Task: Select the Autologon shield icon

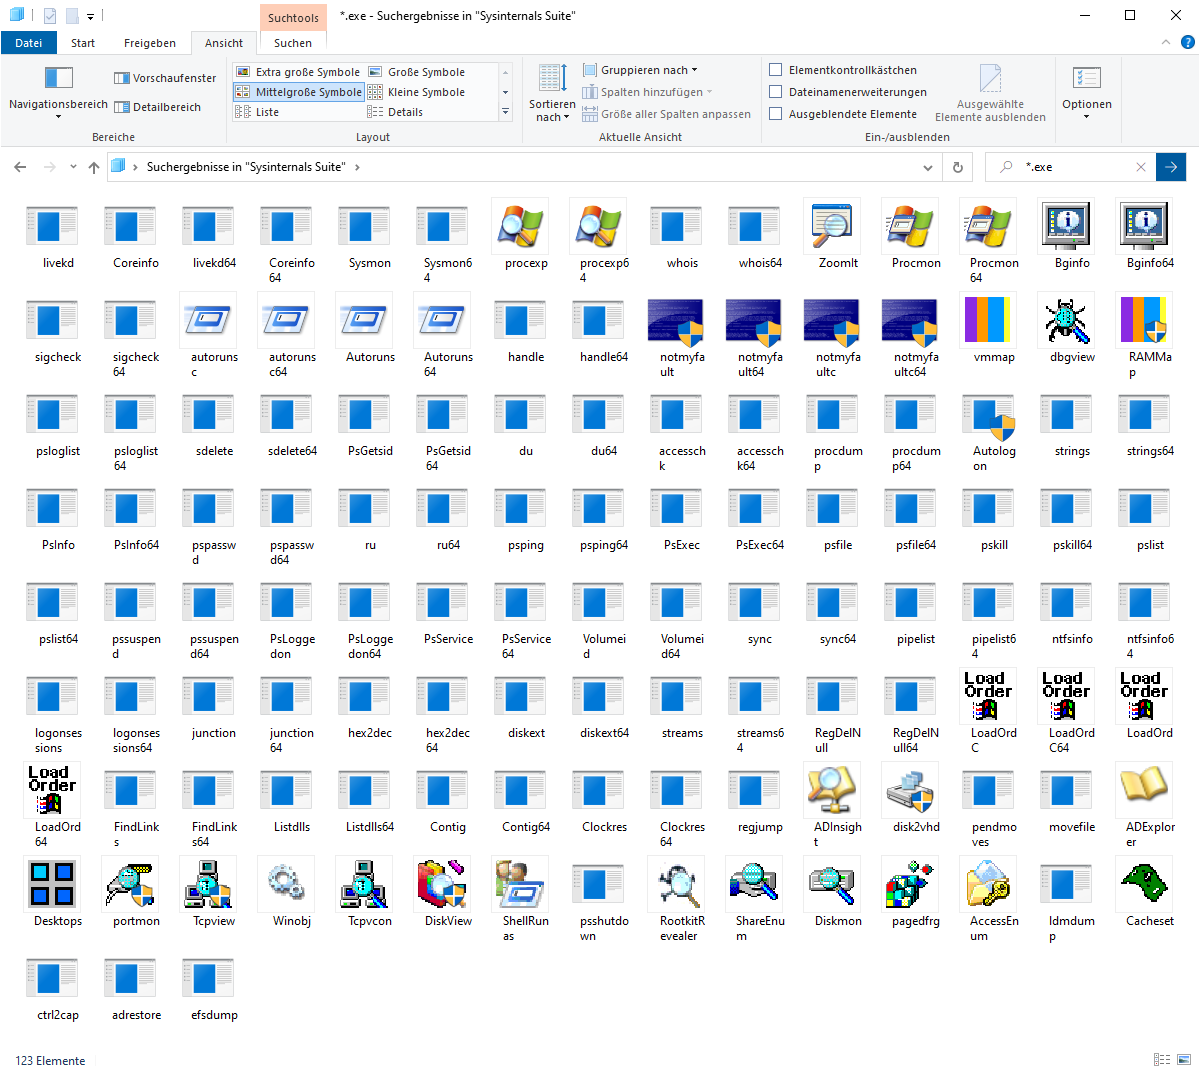Action: point(988,416)
